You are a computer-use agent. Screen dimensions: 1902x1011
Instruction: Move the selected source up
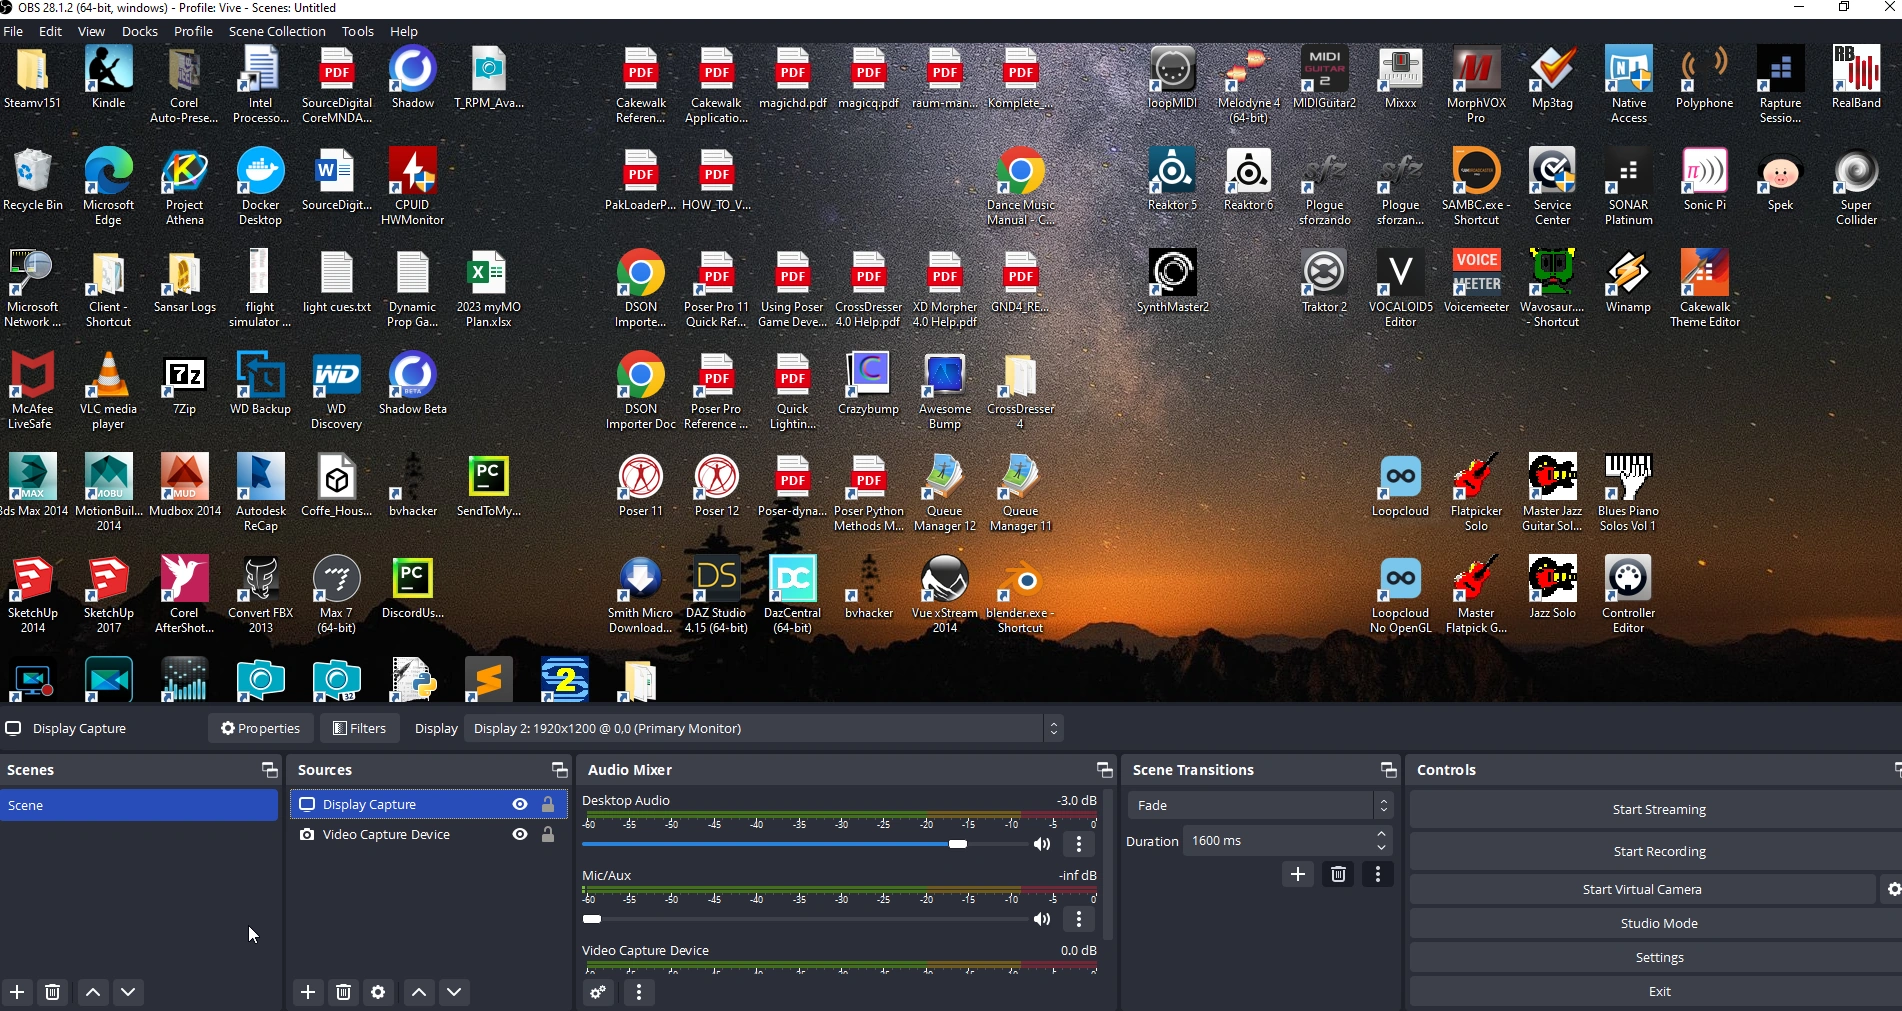(x=419, y=992)
